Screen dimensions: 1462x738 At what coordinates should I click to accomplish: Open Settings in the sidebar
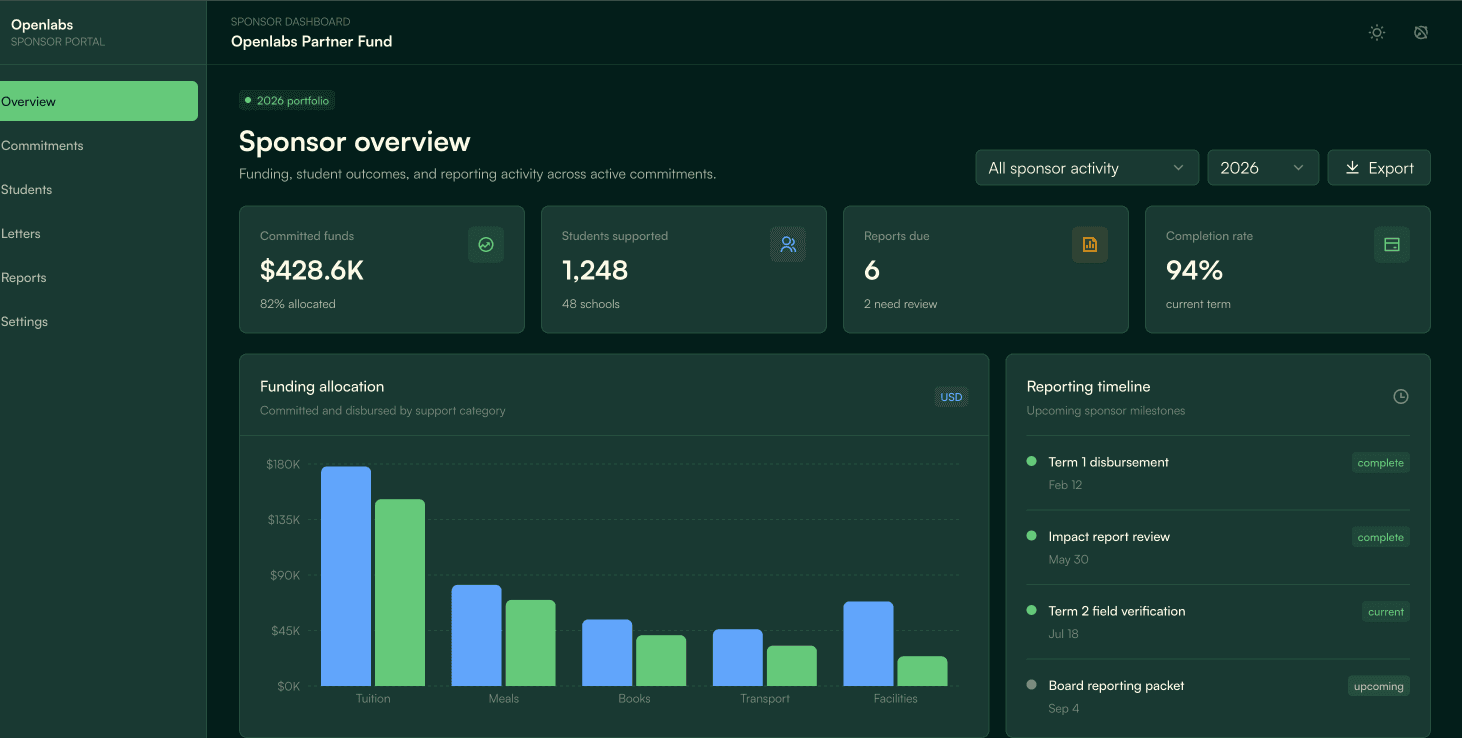click(99, 321)
